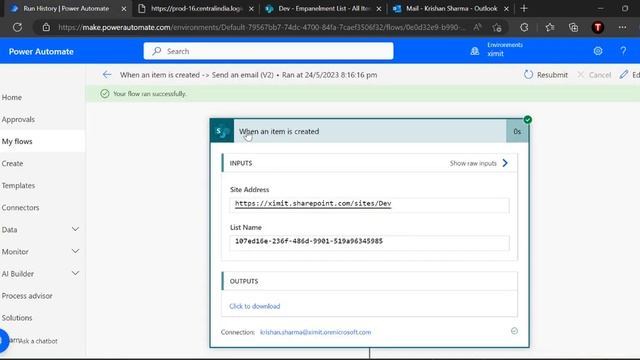The width and height of the screenshot is (640, 360).
Task: Expand the AI Builder section chevron
Action: (x=76, y=273)
